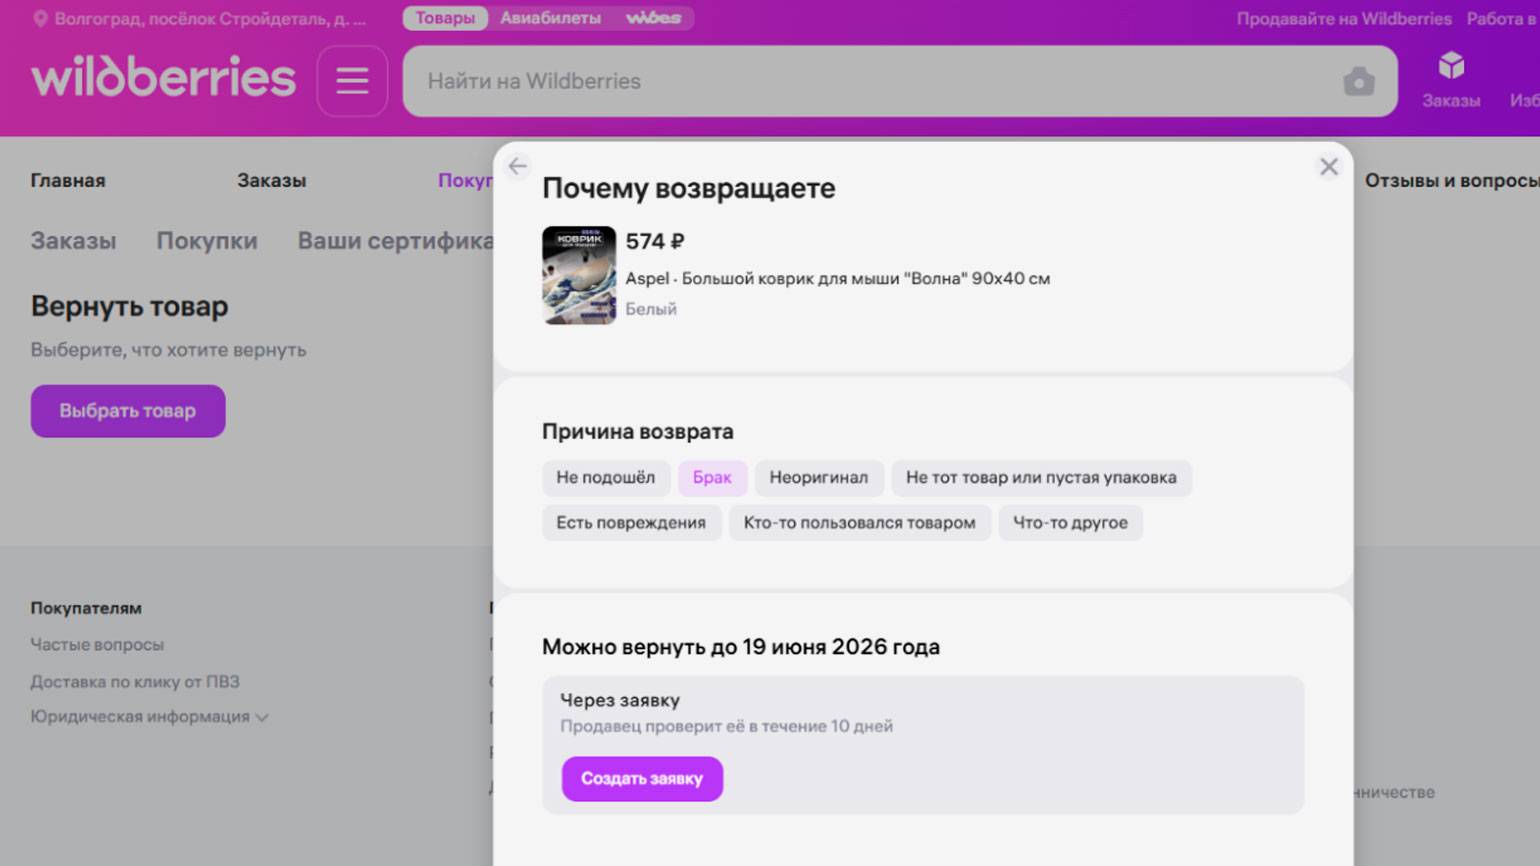Choose reason Кто-то пользовался товаром

pos(859,523)
